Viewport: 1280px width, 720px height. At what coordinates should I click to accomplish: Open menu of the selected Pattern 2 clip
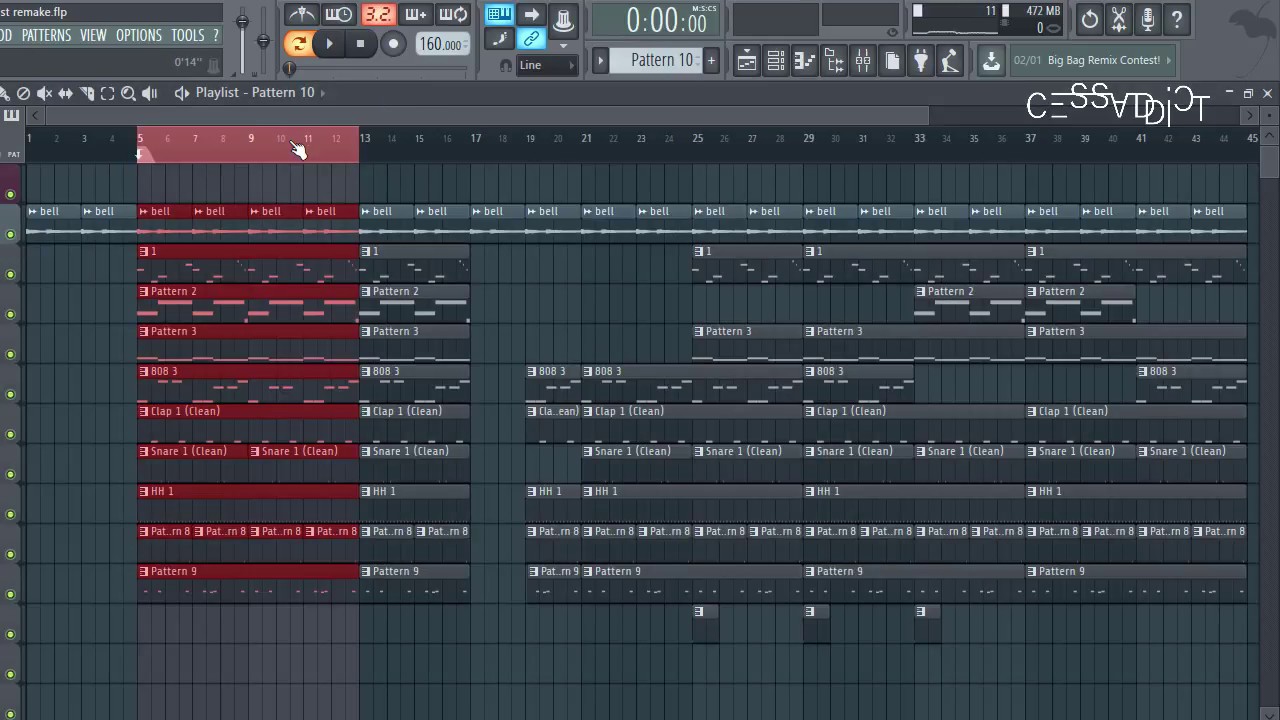point(144,291)
